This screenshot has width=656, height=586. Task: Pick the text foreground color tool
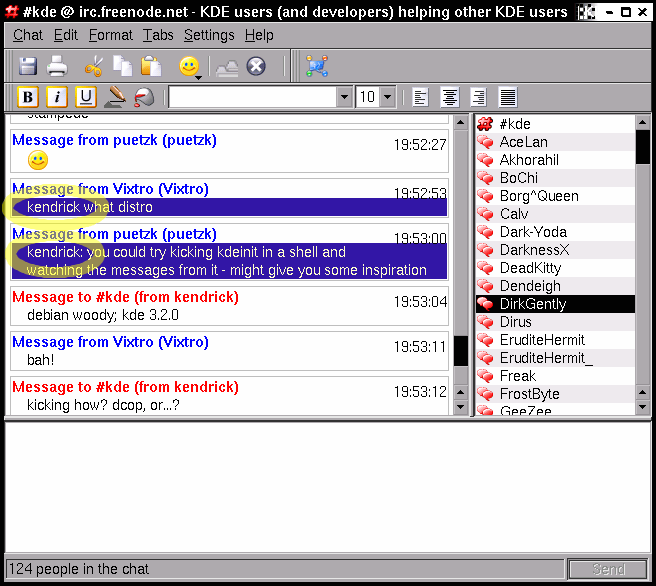pyautogui.click(x=115, y=97)
